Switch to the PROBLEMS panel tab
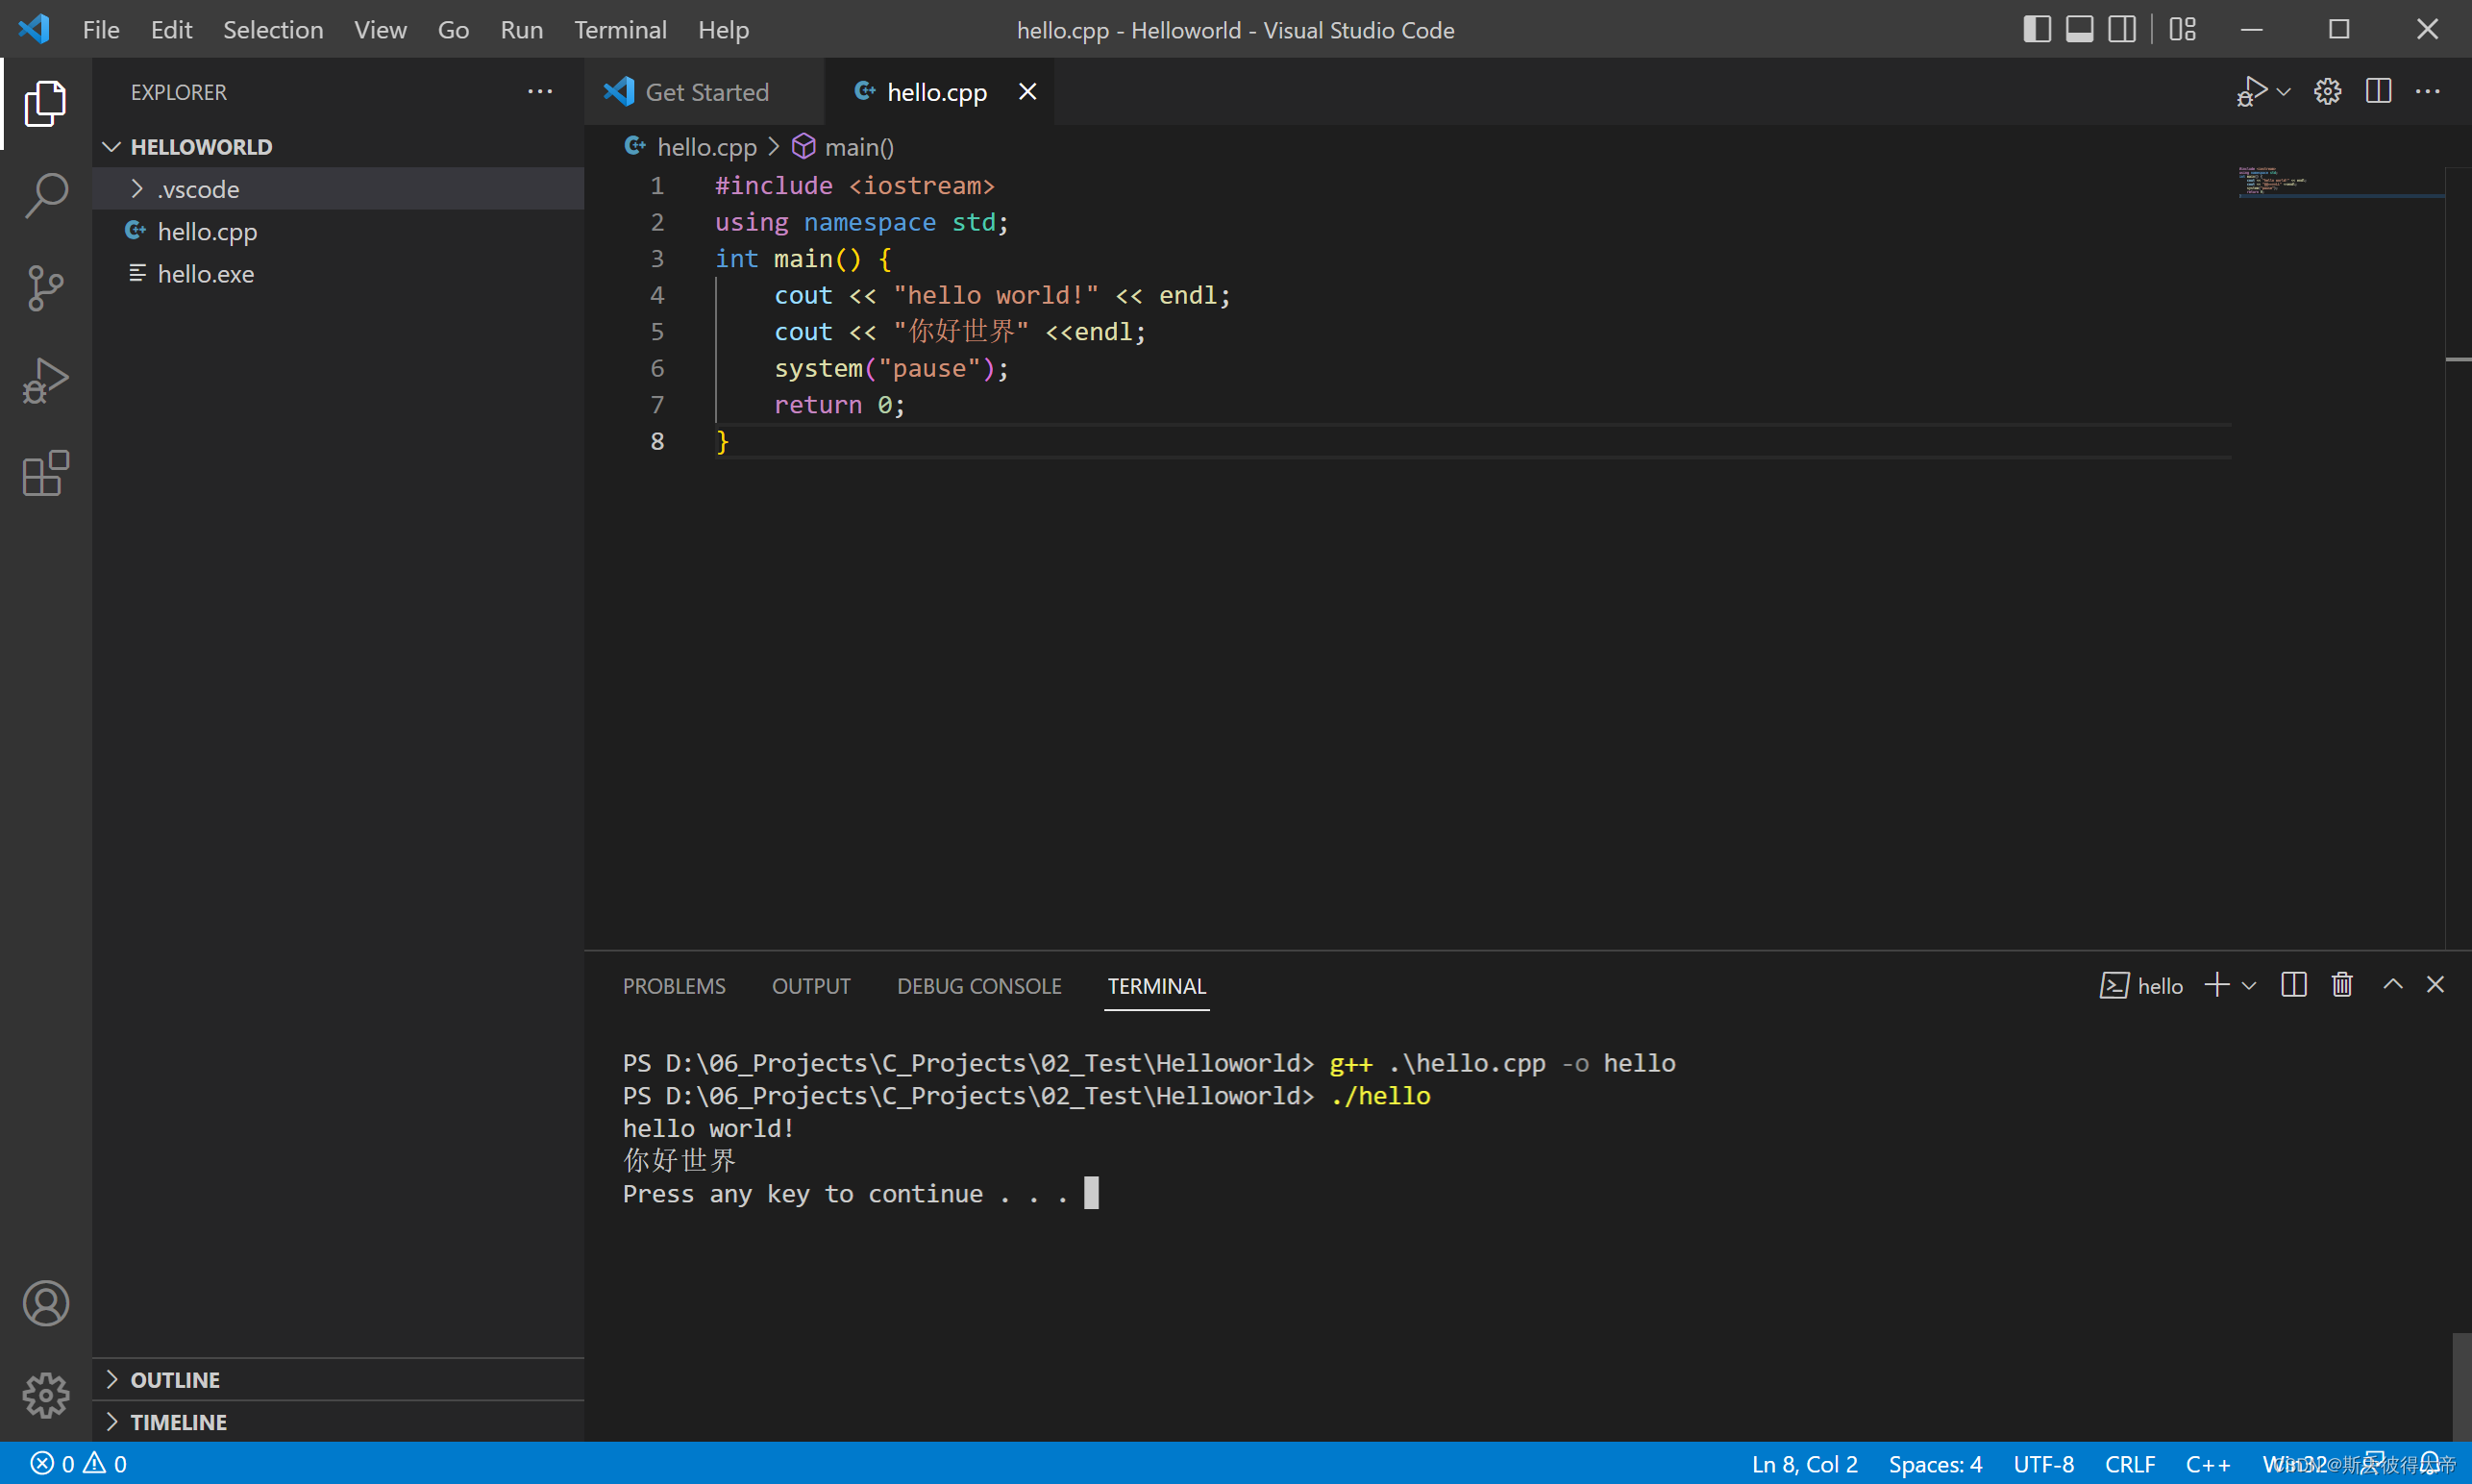The width and height of the screenshot is (2472, 1484). coord(674,985)
